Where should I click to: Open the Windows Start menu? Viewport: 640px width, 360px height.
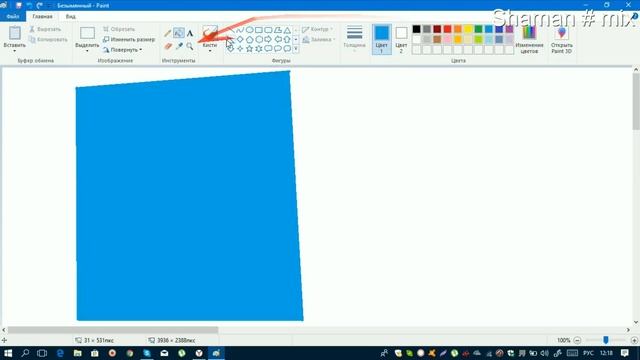pos(8,353)
